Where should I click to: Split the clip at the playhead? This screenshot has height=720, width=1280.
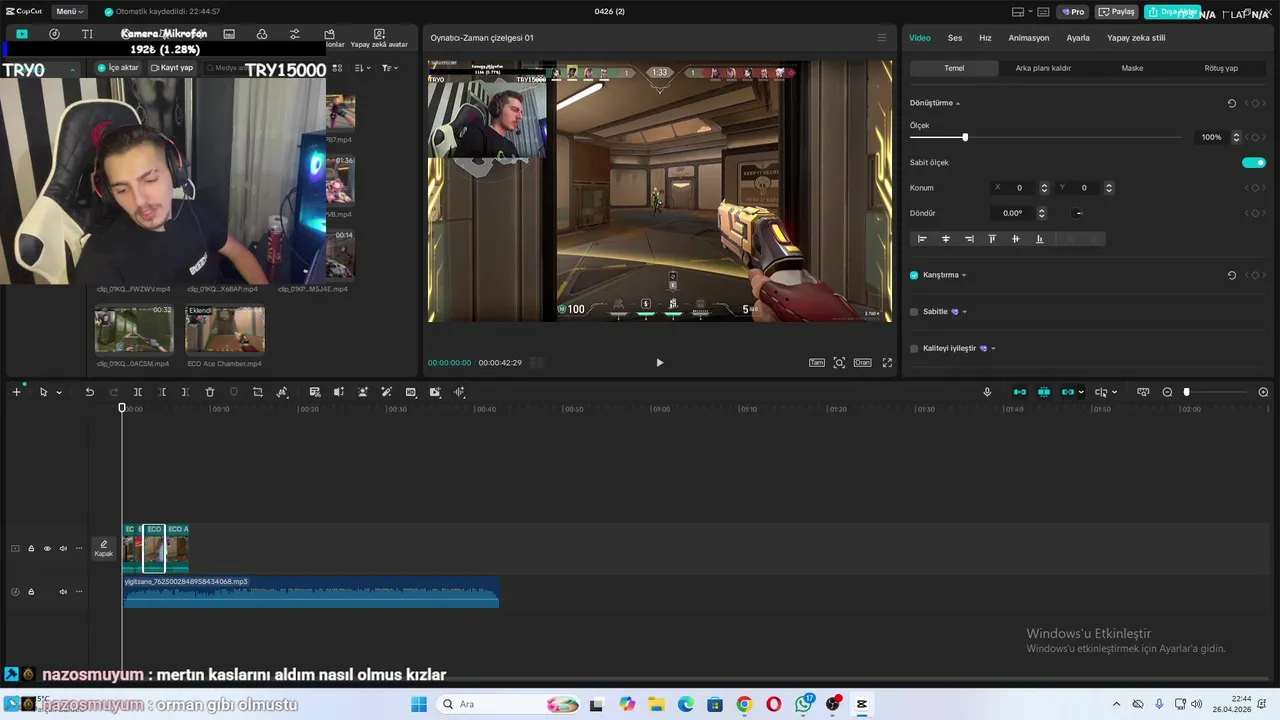click(138, 392)
